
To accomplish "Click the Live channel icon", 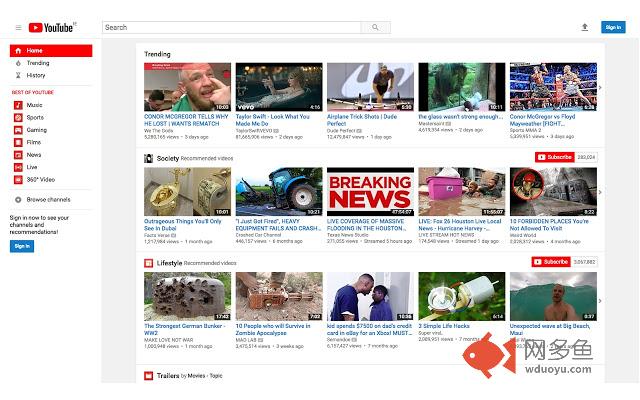I will pos(18,167).
